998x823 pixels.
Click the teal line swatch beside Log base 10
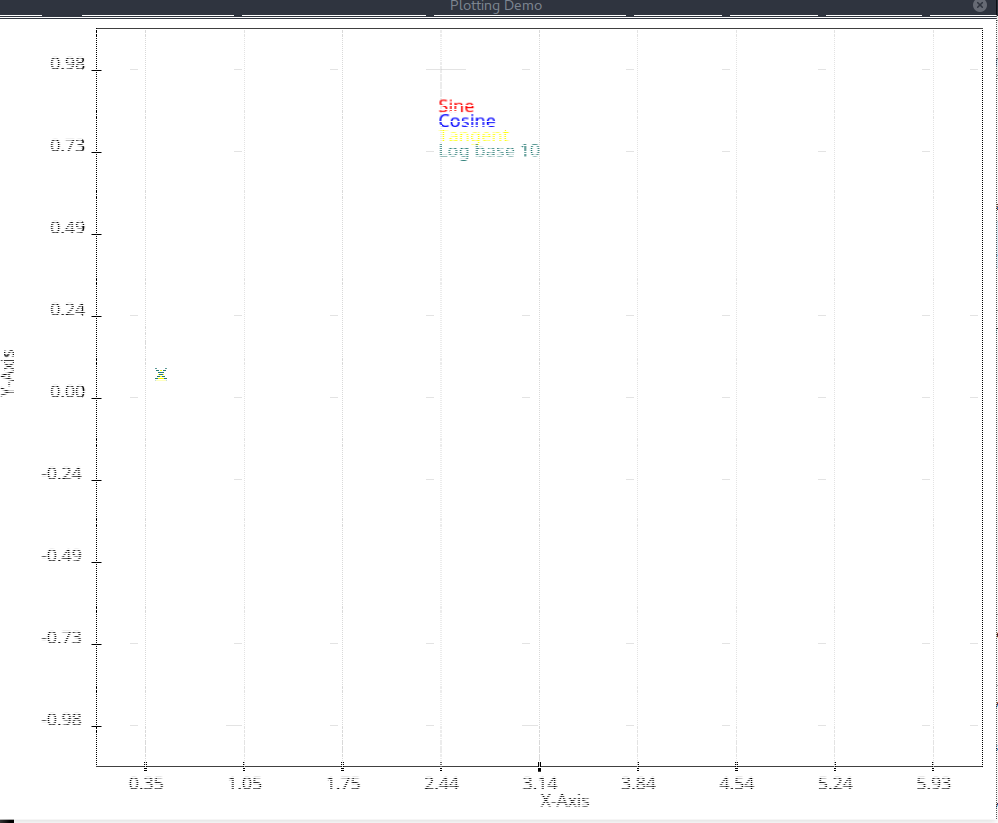pyautogui.click(x=432, y=151)
